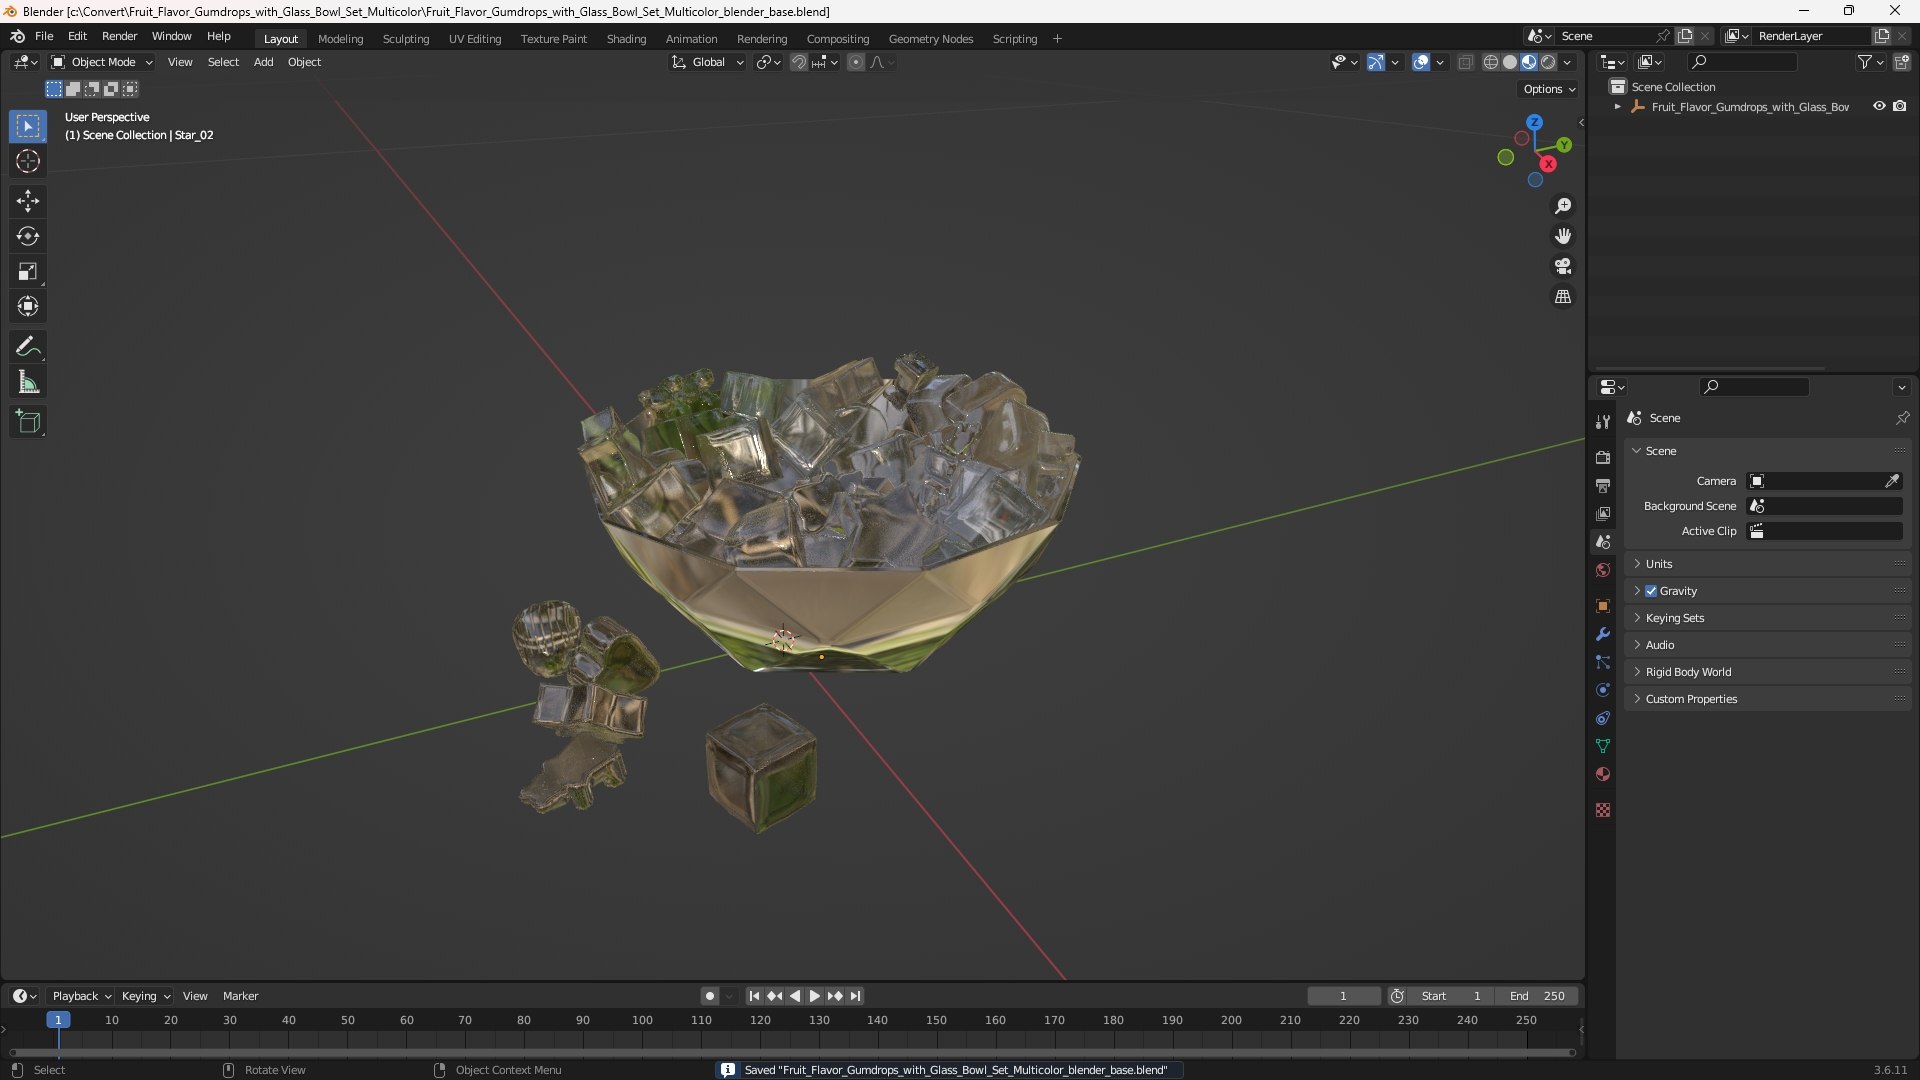The image size is (1920, 1080).
Task: Toggle viewport gizmos button
Action: click(1376, 62)
